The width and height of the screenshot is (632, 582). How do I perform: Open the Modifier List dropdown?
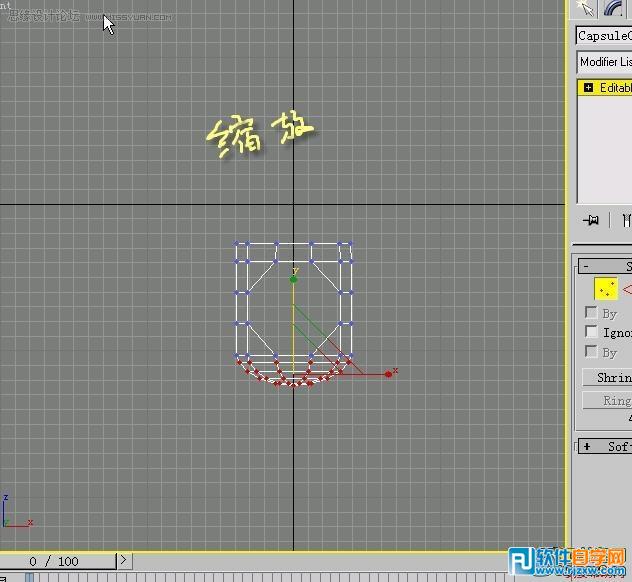[x=604, y=62]
